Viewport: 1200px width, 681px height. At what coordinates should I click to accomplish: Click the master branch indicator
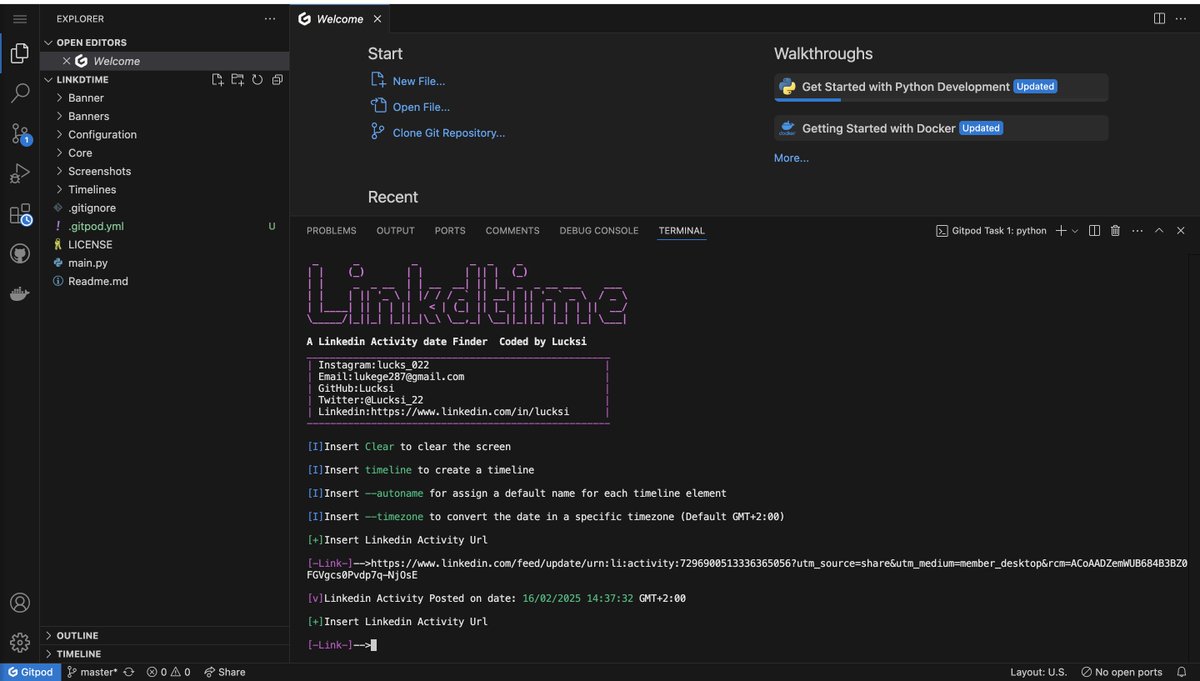click(91, 672)
